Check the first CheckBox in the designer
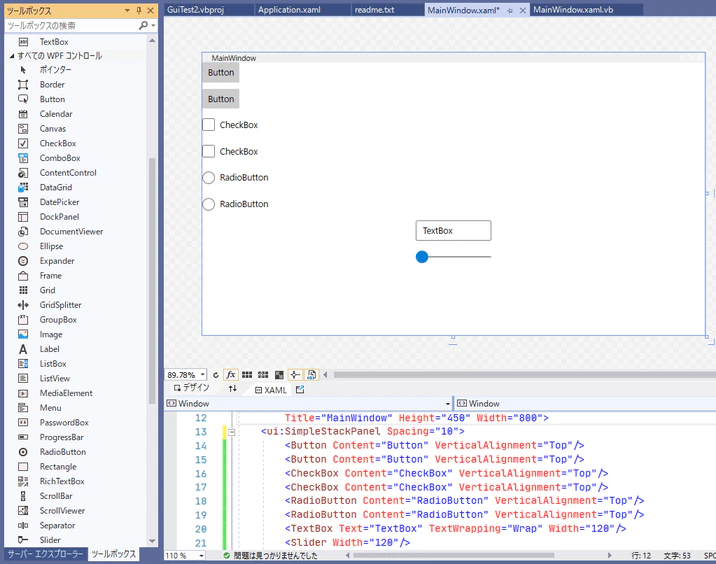The height and width of the screenshot is (564, 716). click(x=209, y=125)
